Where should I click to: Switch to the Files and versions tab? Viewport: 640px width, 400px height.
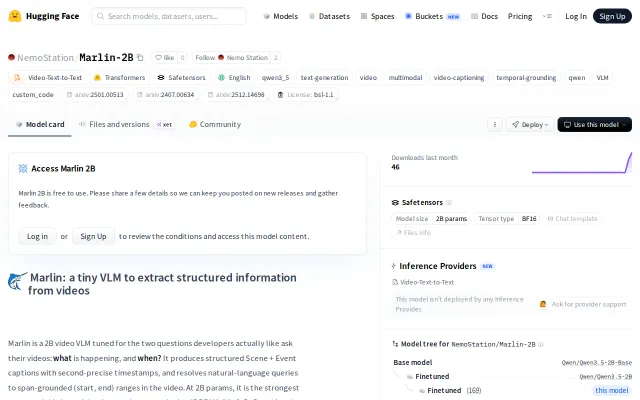[126, 124]
